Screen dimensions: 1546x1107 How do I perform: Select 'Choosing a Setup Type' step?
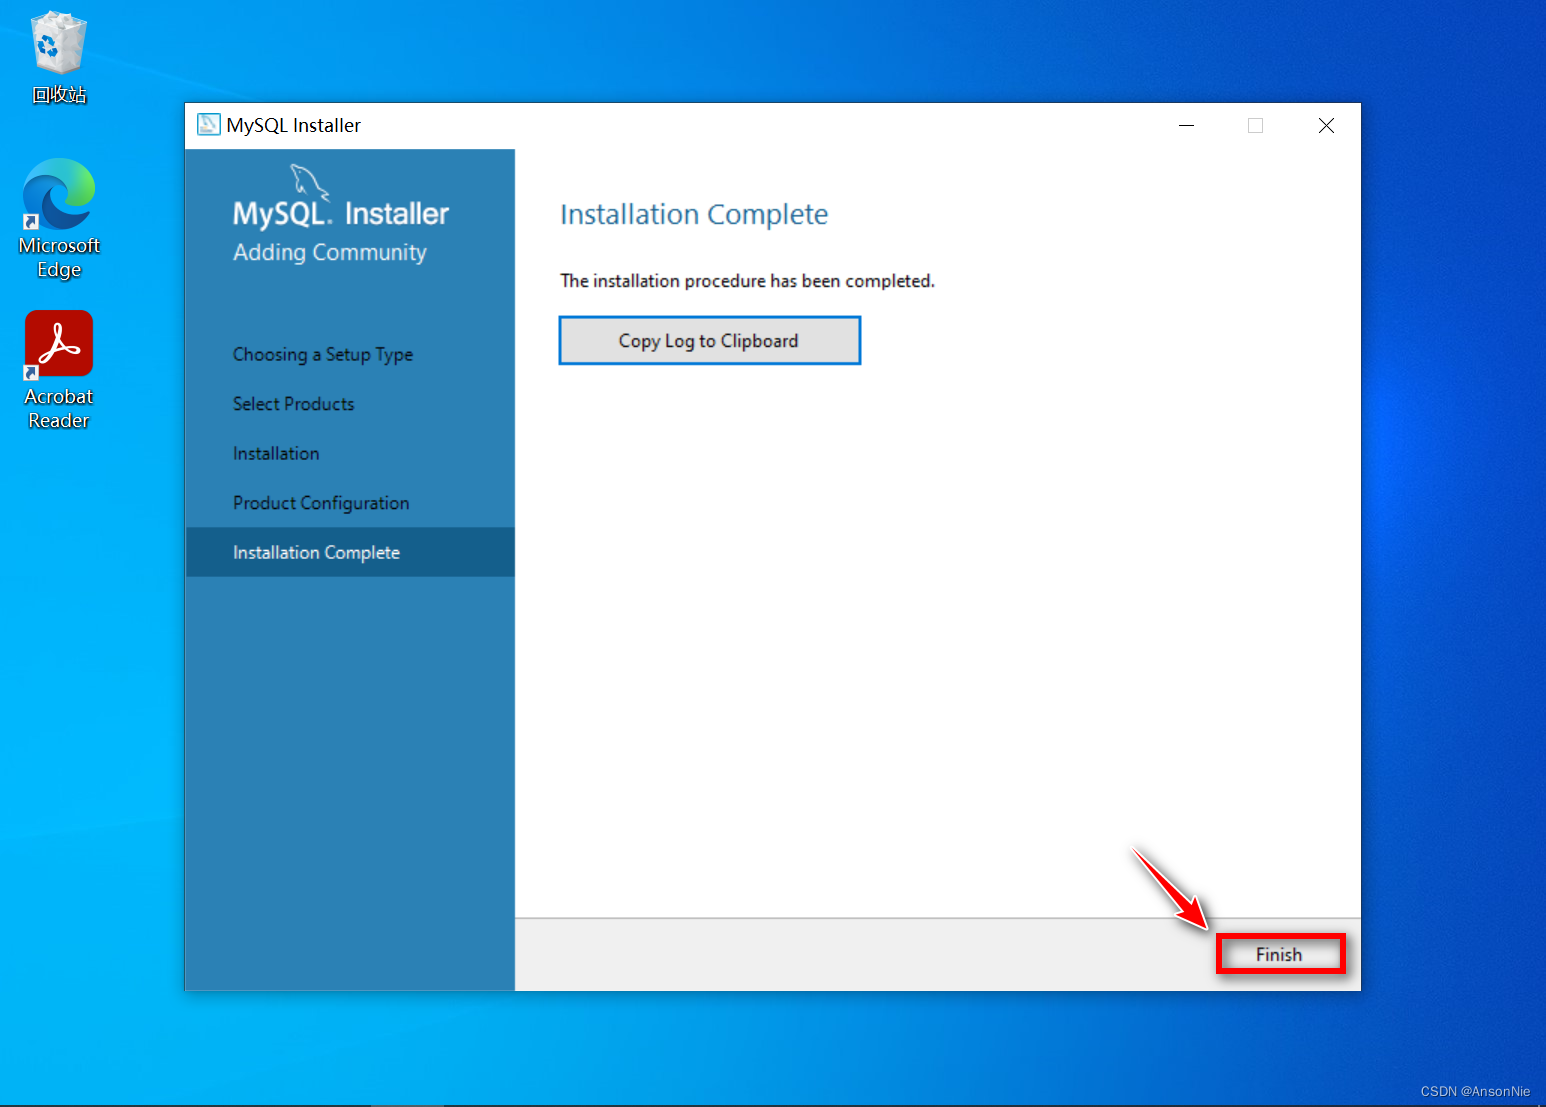point(323,355)
